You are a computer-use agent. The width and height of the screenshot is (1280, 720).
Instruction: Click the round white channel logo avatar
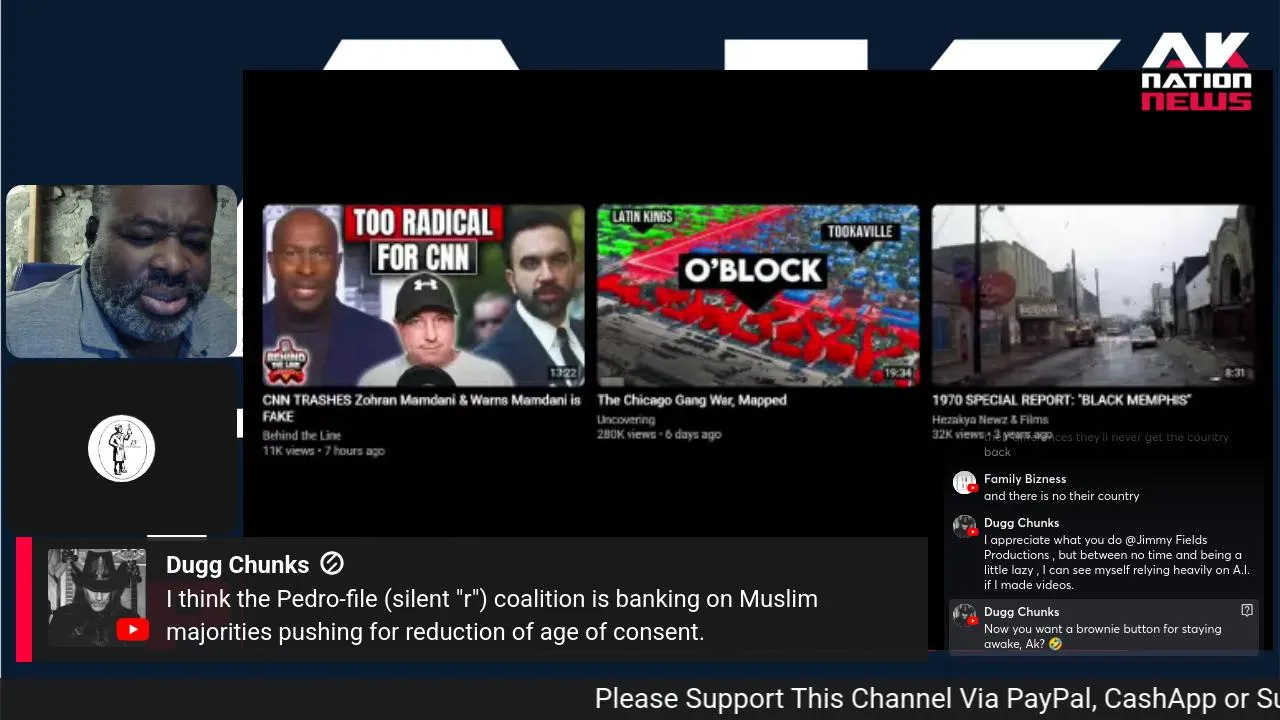coord(121,449)
